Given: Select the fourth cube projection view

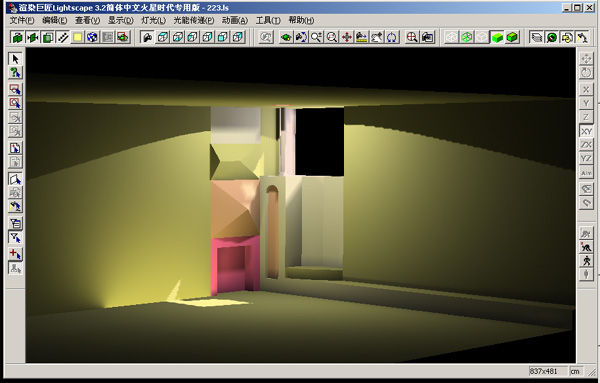Looking at the screenshot, I should point(207,37).
